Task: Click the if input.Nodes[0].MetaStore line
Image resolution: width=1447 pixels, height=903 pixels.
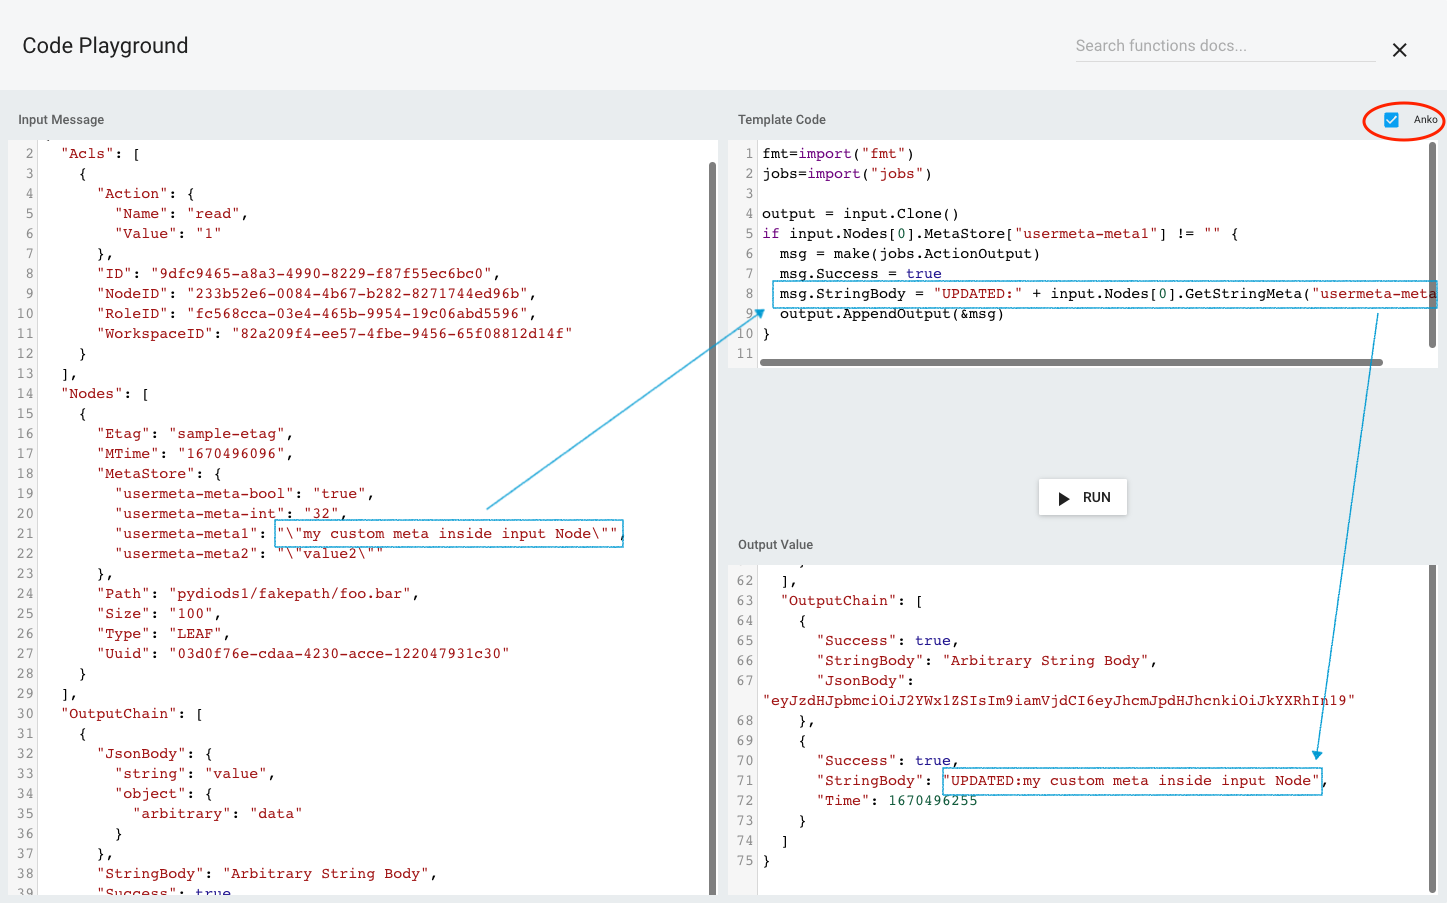Action: (x=1000, y=234)
